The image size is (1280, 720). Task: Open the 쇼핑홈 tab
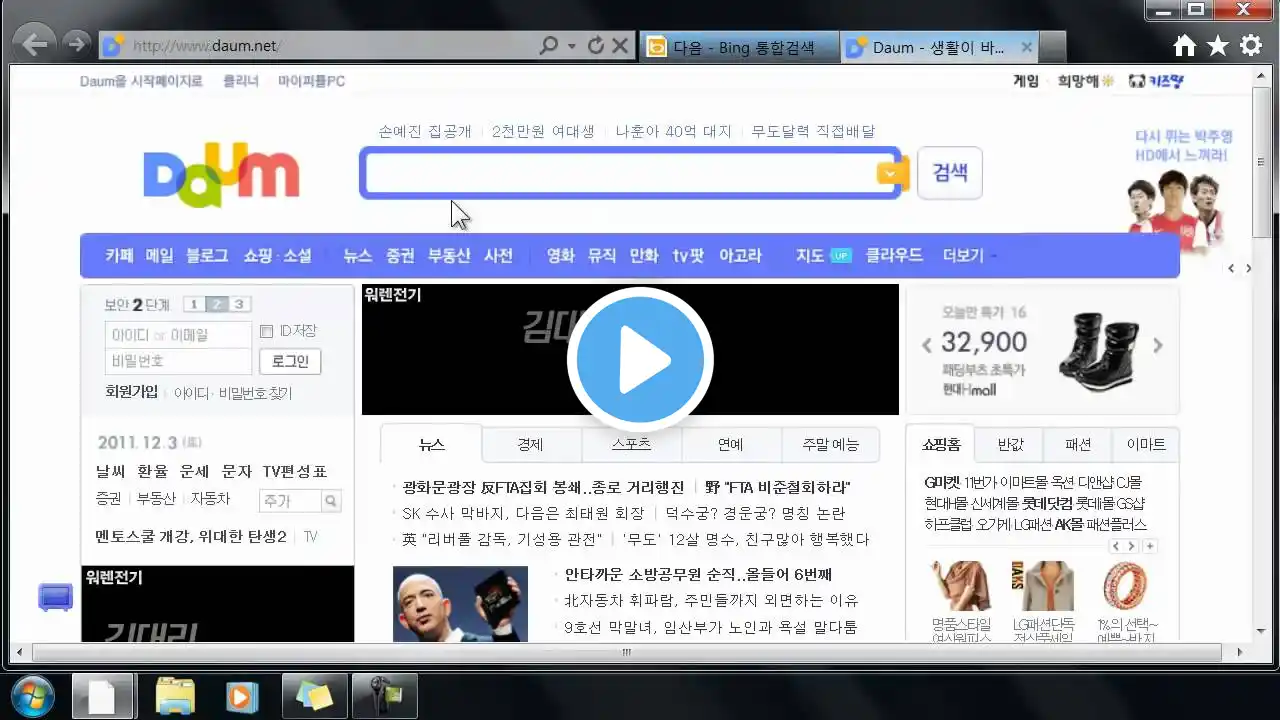(941, 445)
